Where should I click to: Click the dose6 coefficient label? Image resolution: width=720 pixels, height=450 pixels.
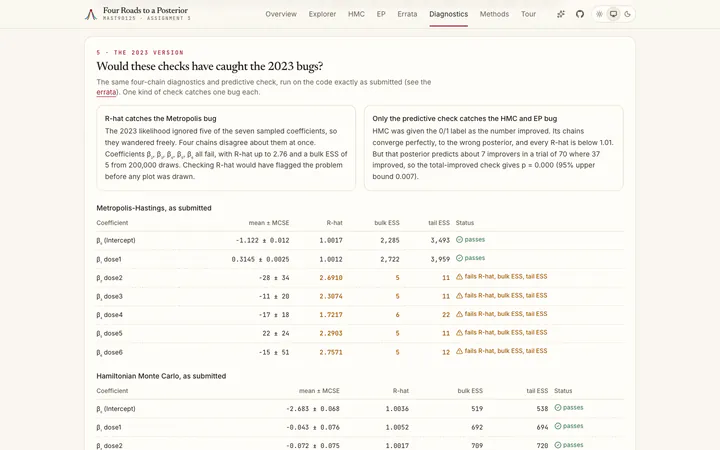109,353
